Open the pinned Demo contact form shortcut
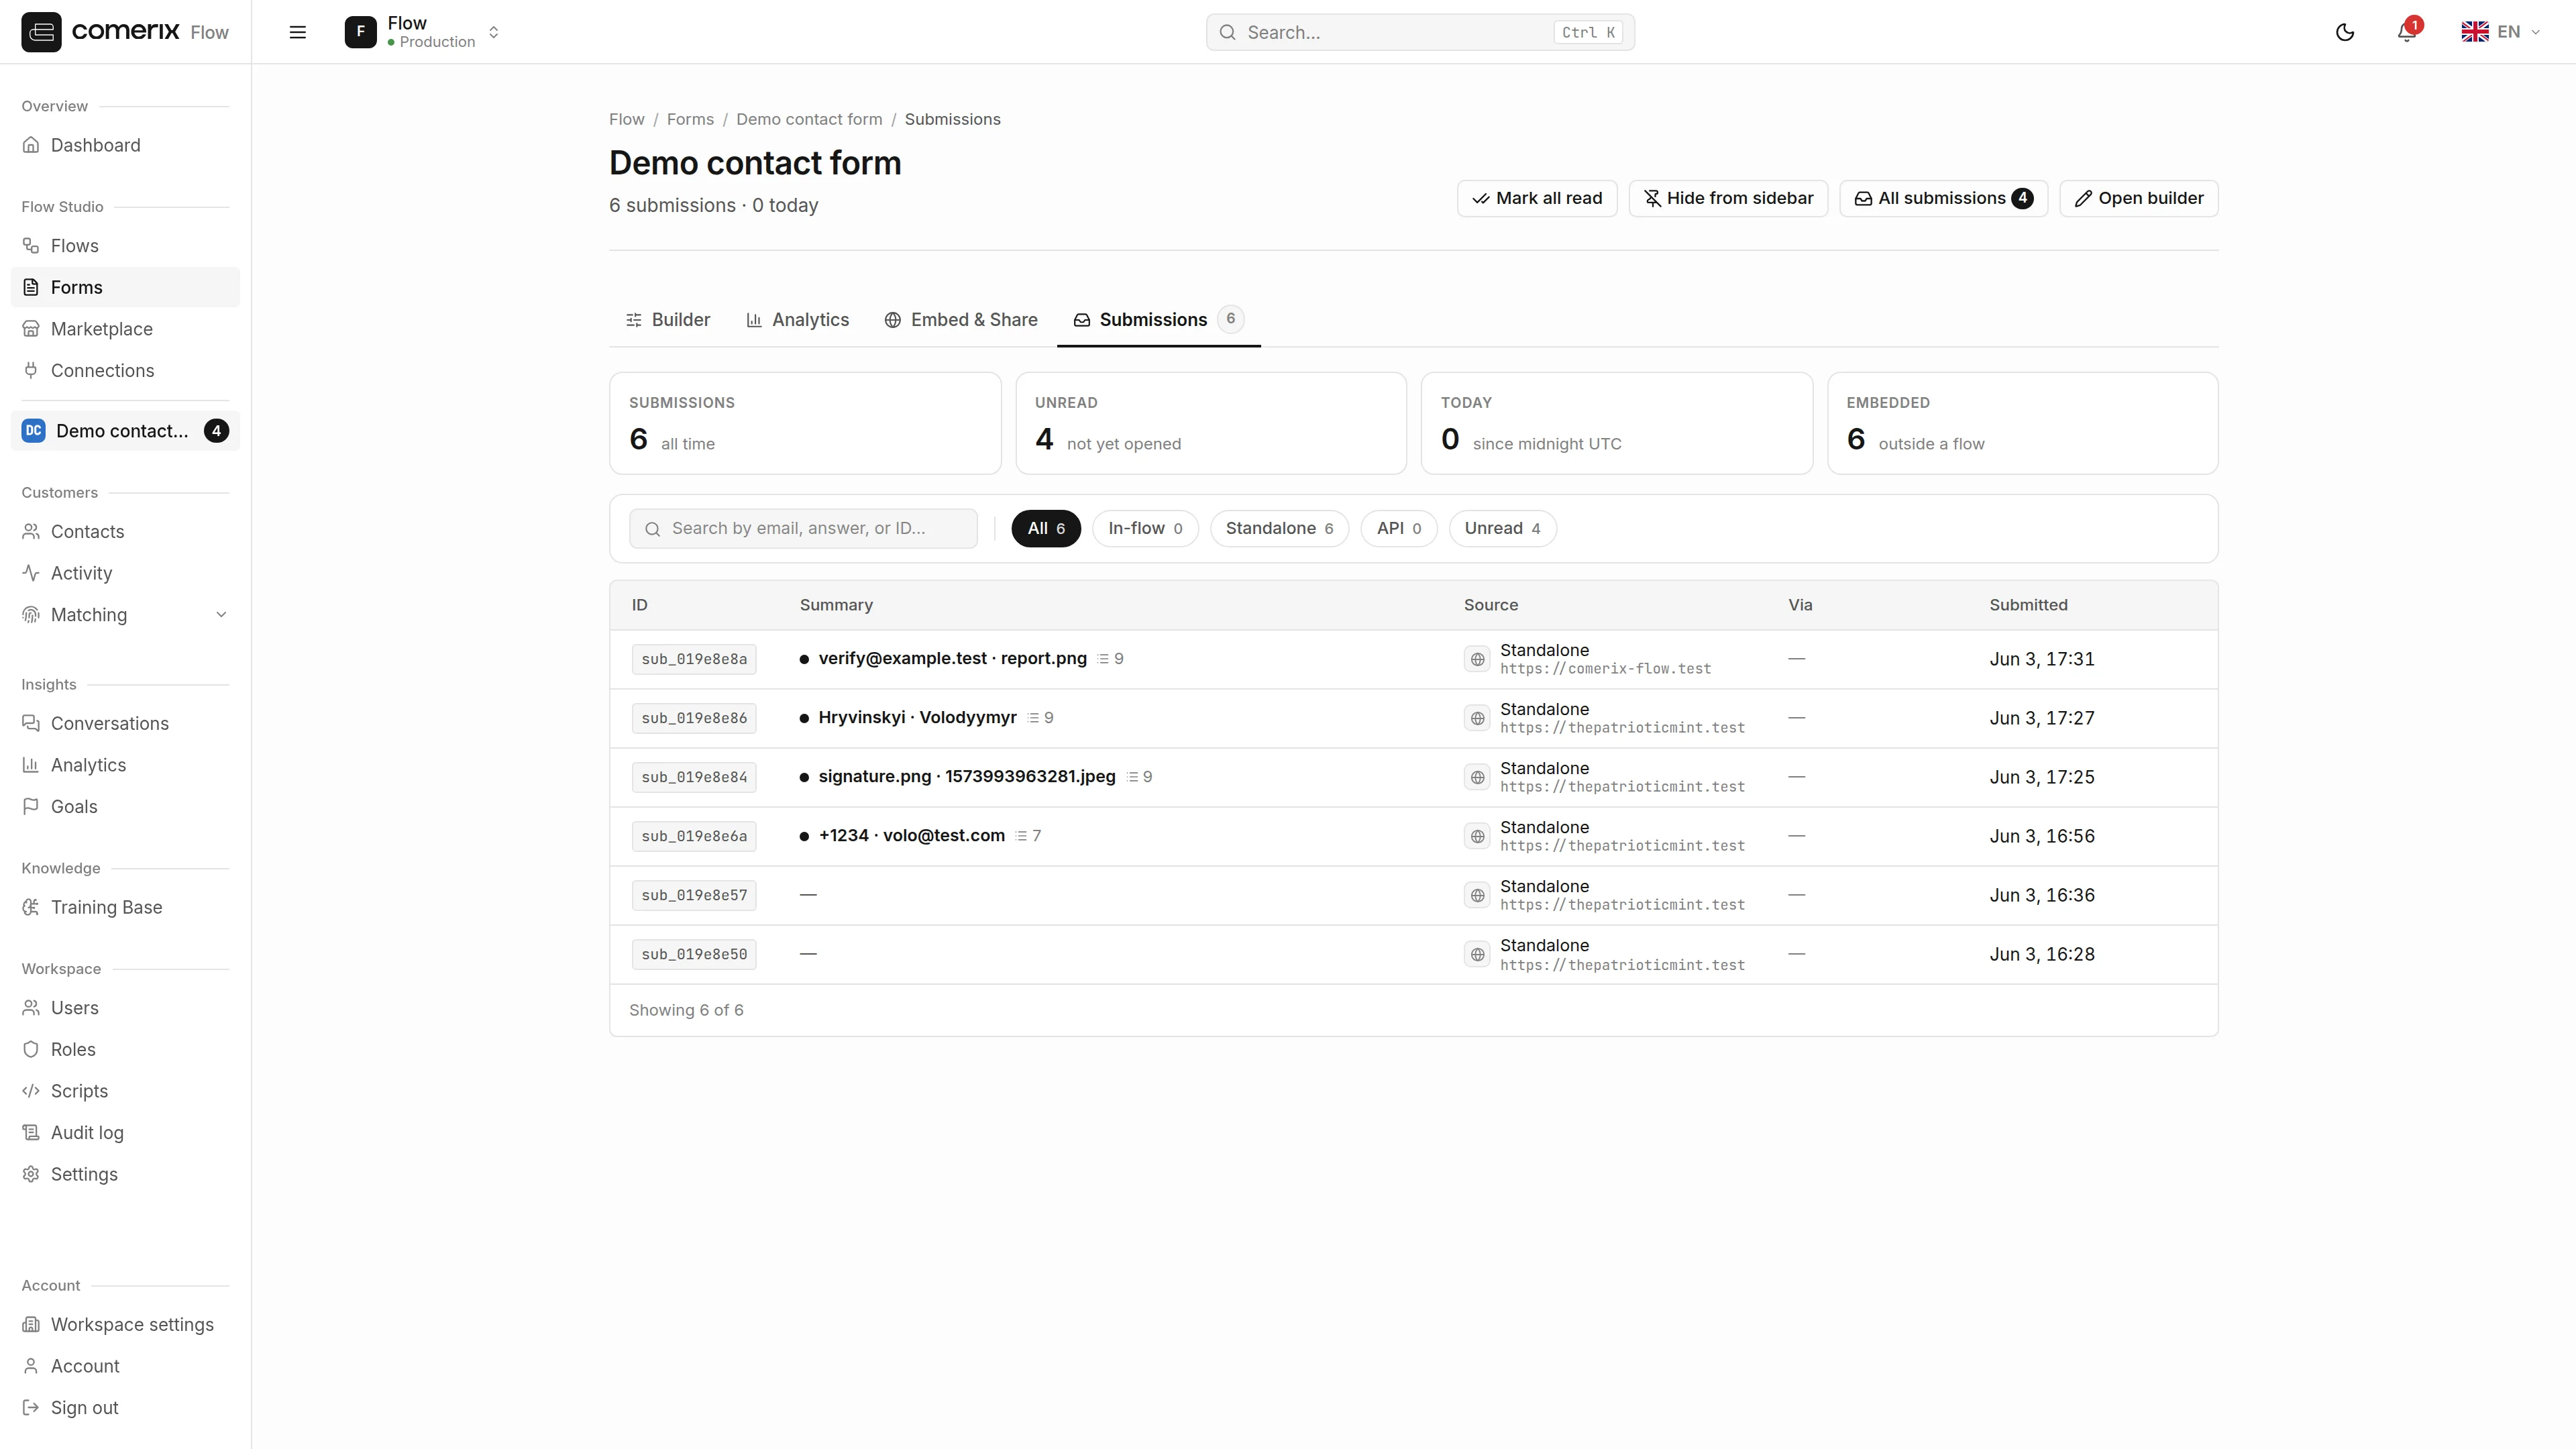This screenshot has width=2576, height=1449. coord(125,431)
